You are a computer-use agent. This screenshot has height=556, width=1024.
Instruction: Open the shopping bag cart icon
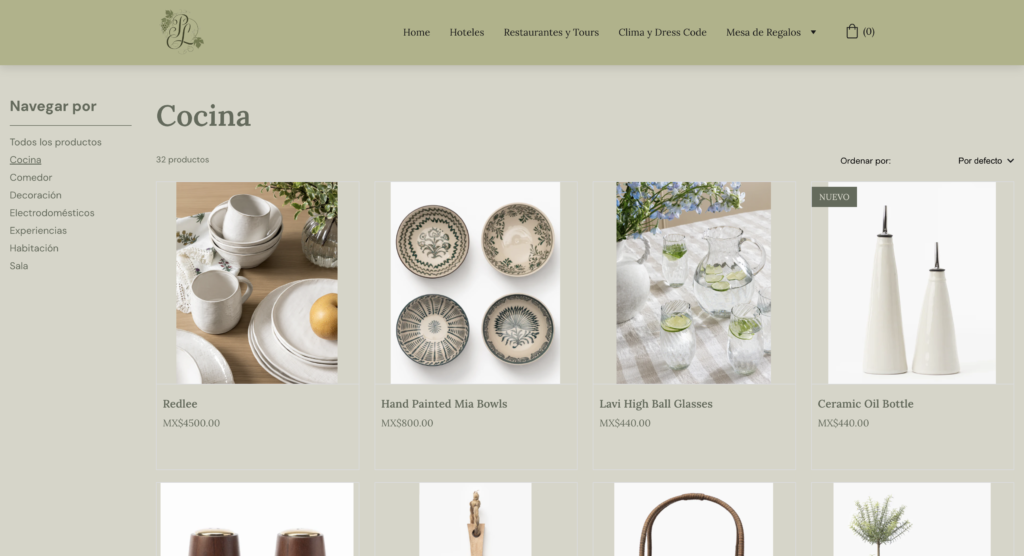click(x=852, y=31)
